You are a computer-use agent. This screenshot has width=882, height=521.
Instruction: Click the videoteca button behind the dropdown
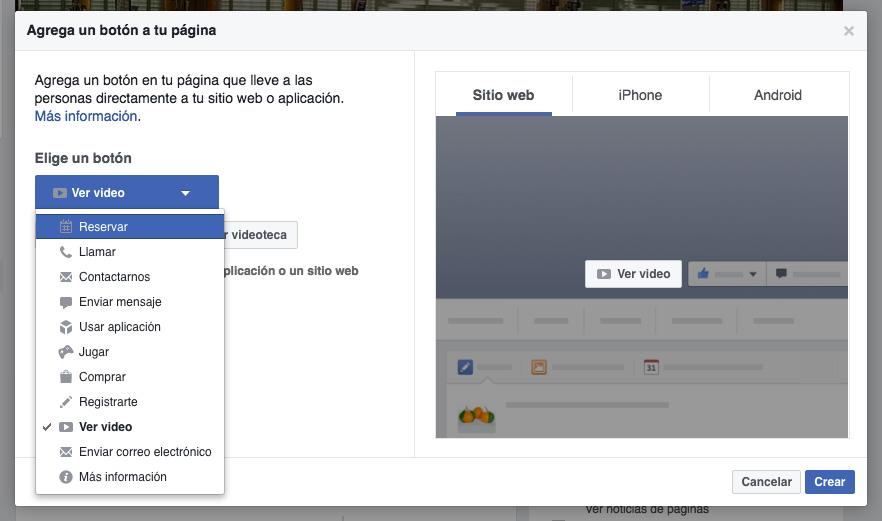click(x=260, y=235)
